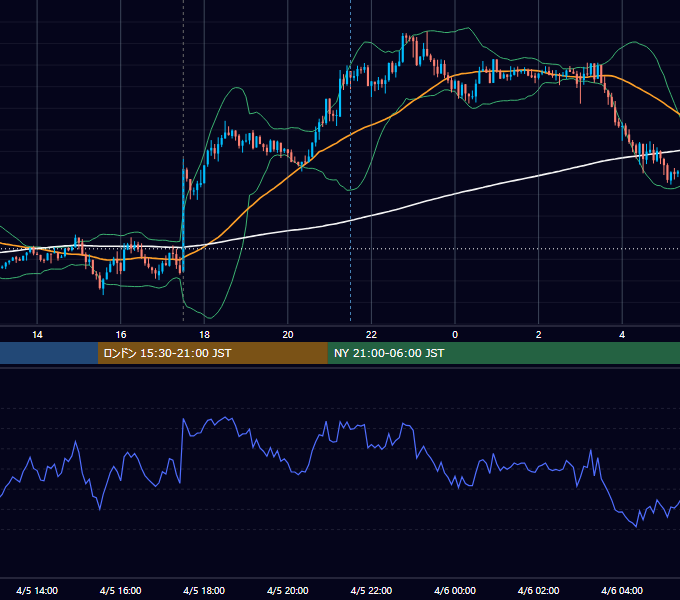
Task: Click the '0' hour label on the price chart axis
Action: 455,335
